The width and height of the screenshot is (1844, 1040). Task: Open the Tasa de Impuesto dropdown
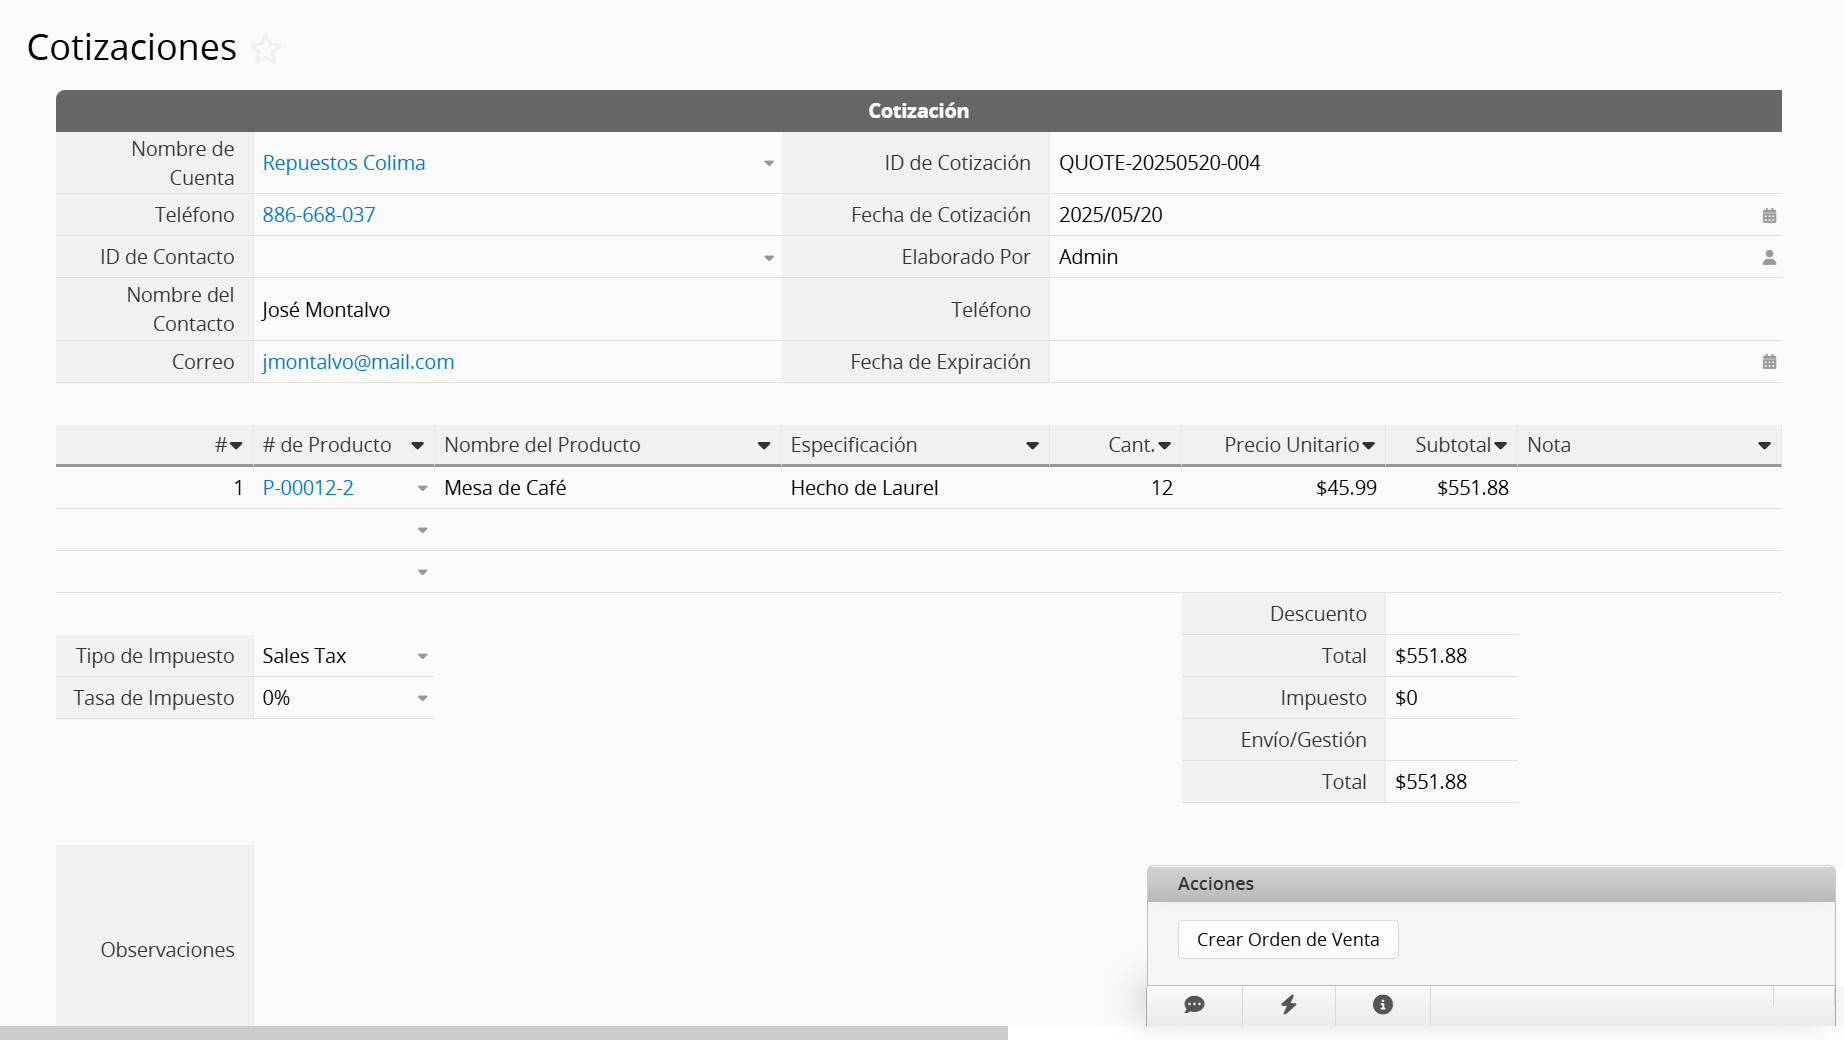[422, 699]
